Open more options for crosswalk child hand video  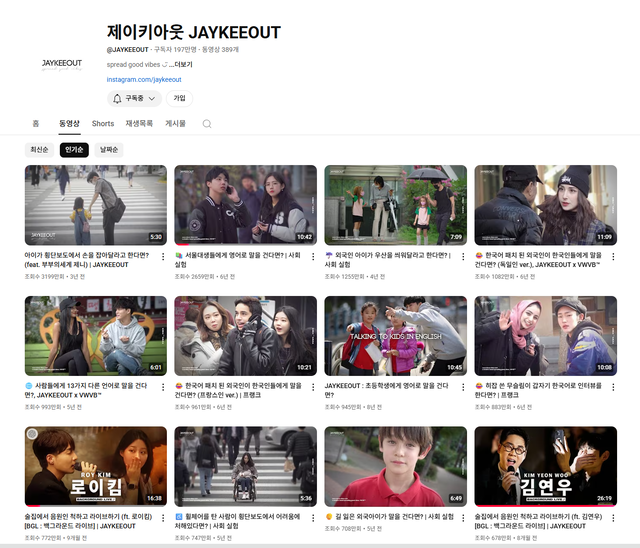click(x=163, y=256)
